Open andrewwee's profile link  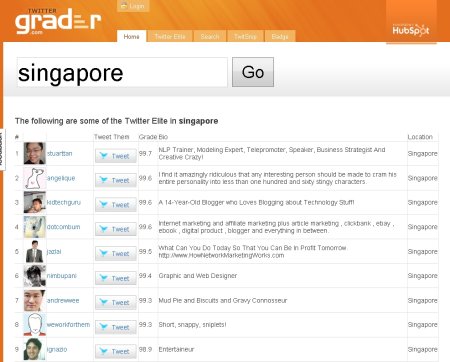[63, 300]
